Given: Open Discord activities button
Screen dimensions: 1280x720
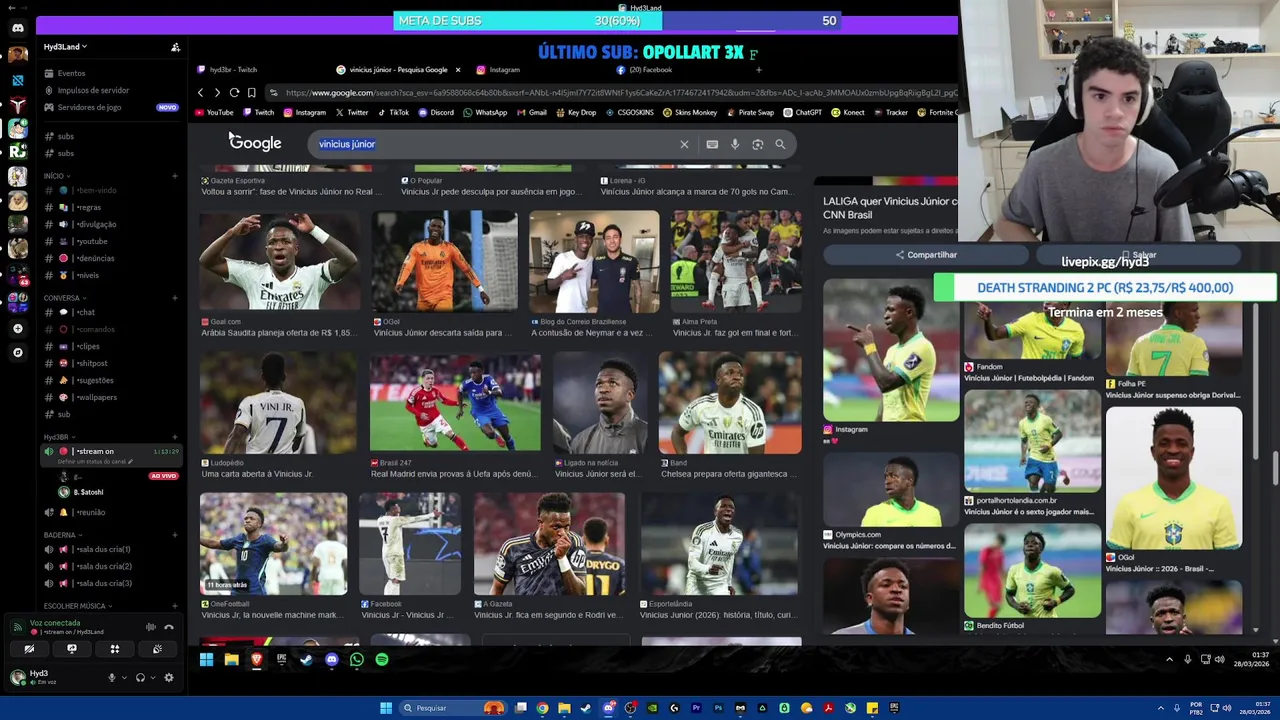Looking at the screenshot, I should click(115, 649).
